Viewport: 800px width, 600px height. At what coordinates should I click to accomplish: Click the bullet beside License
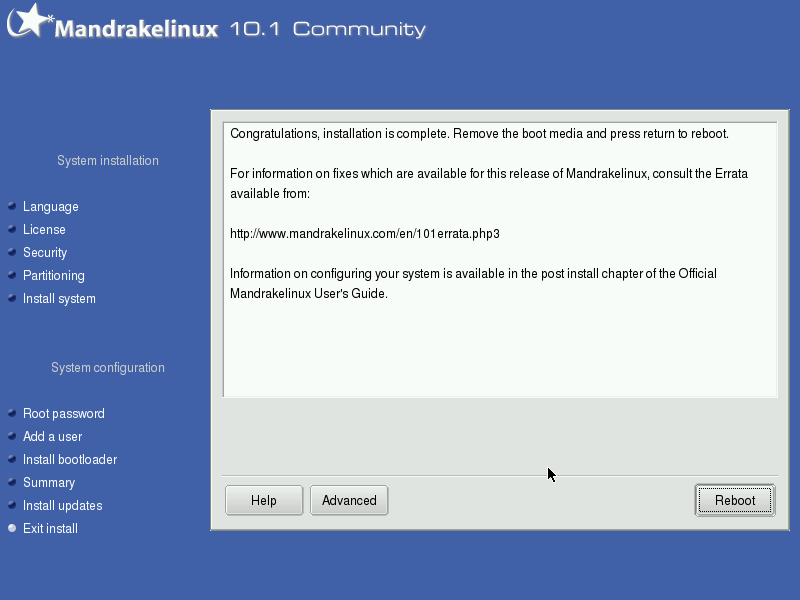(x=12, y=229)
